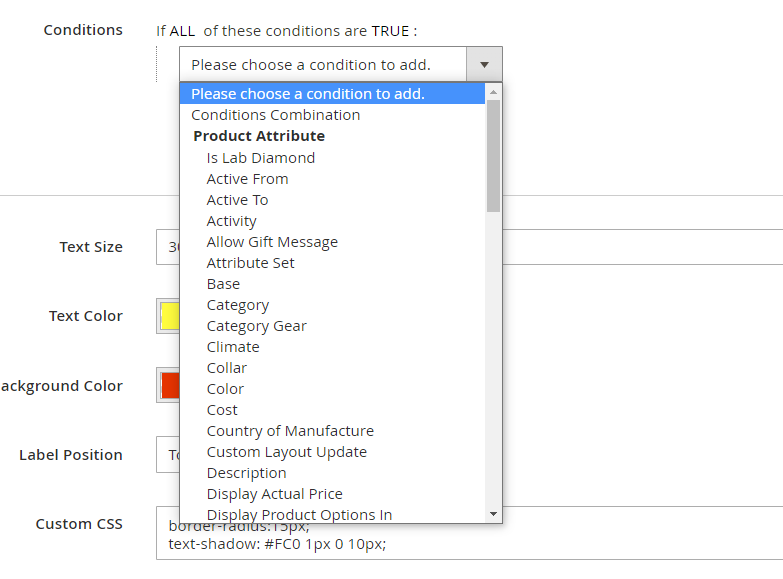Select 'Conditions Combination' from the list
The width and height of the screenshot is (783, 579).
(275, 115)
